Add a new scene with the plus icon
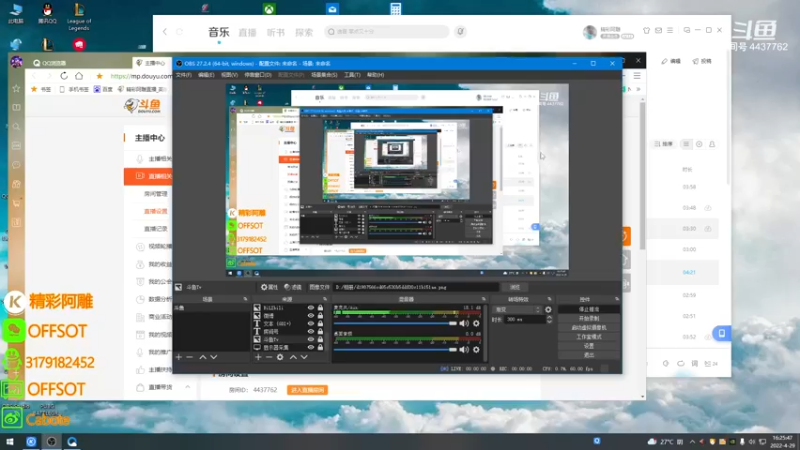This screenshot has height=450, width=800. pos(179,357)
